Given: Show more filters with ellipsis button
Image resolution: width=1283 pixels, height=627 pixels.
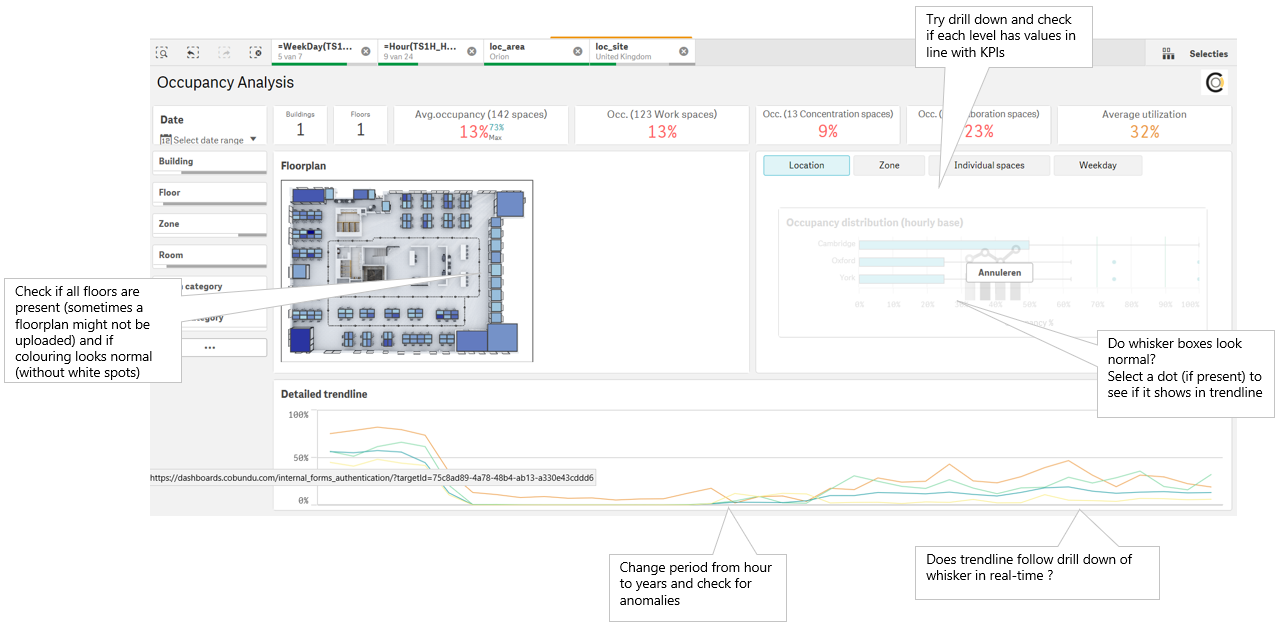Looking at the screenshot, I should (210, 347).
